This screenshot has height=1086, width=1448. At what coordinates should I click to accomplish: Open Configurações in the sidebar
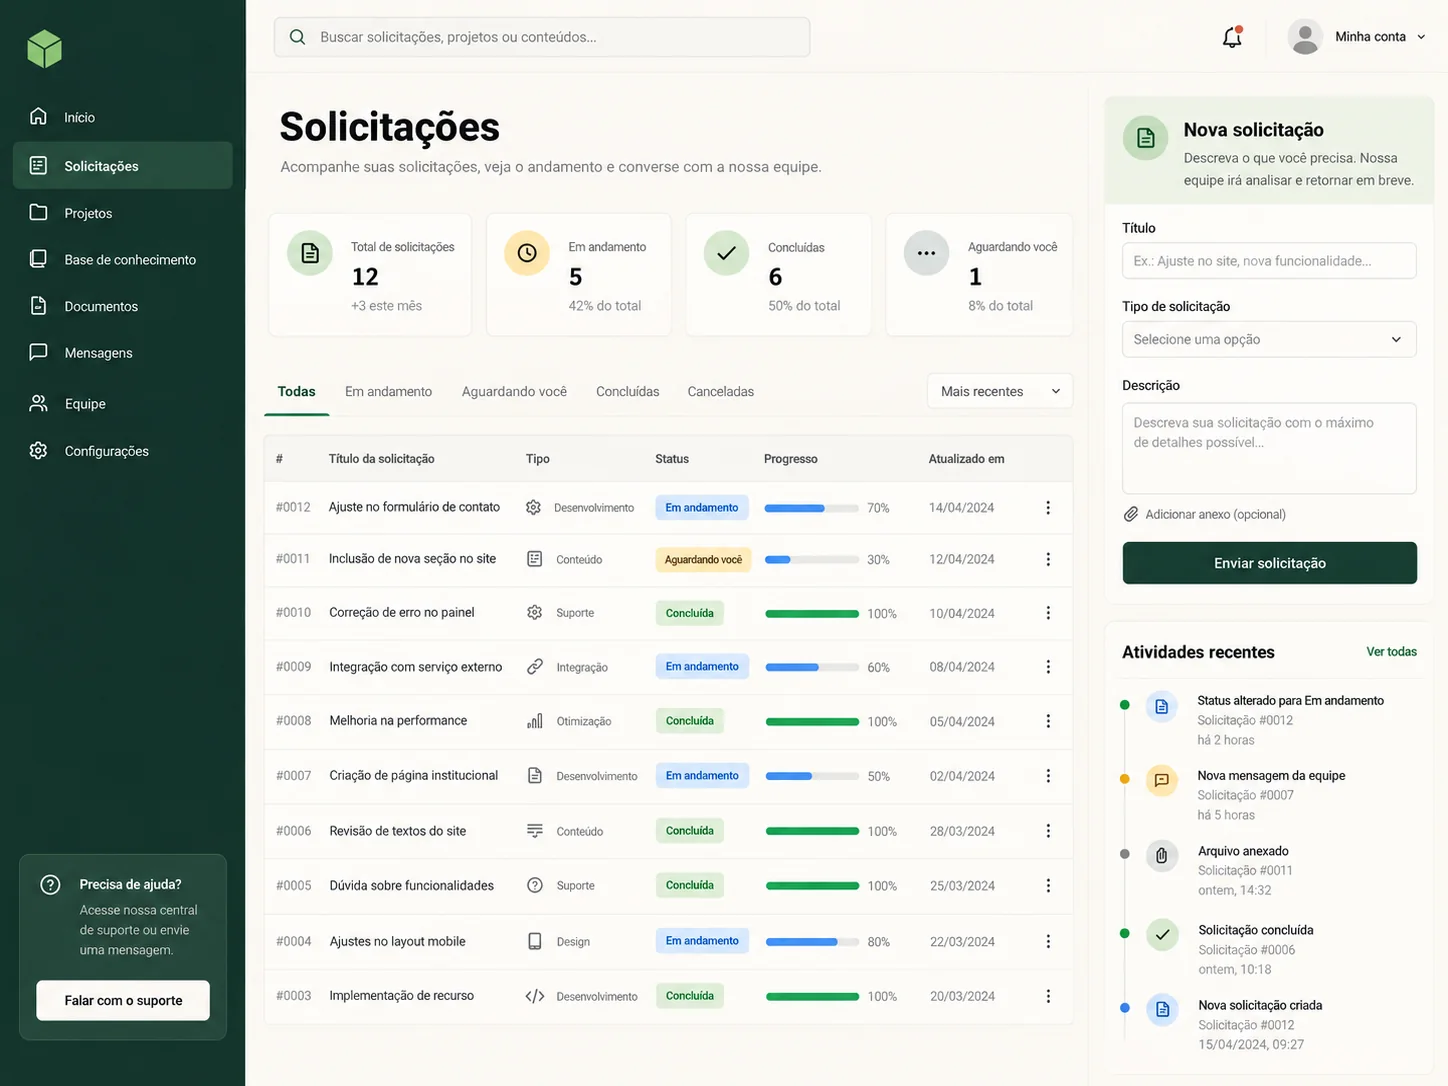coord(123,451)
